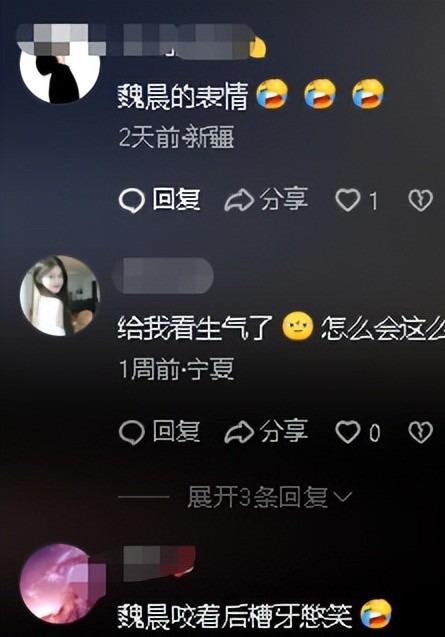Click the chevron beside 展开3条回复

click(x=343, y=497)
